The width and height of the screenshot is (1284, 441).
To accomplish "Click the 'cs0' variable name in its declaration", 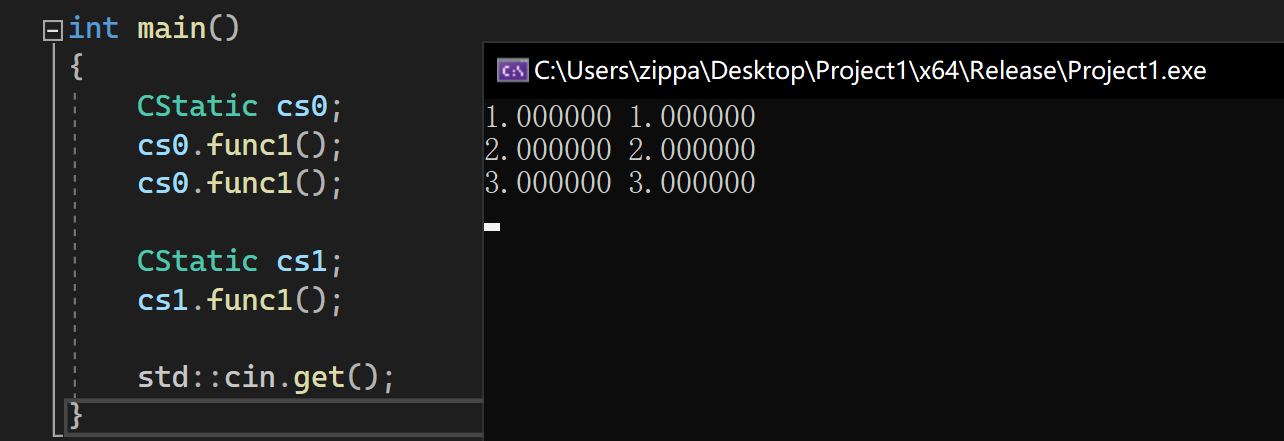I will [301, 105].
